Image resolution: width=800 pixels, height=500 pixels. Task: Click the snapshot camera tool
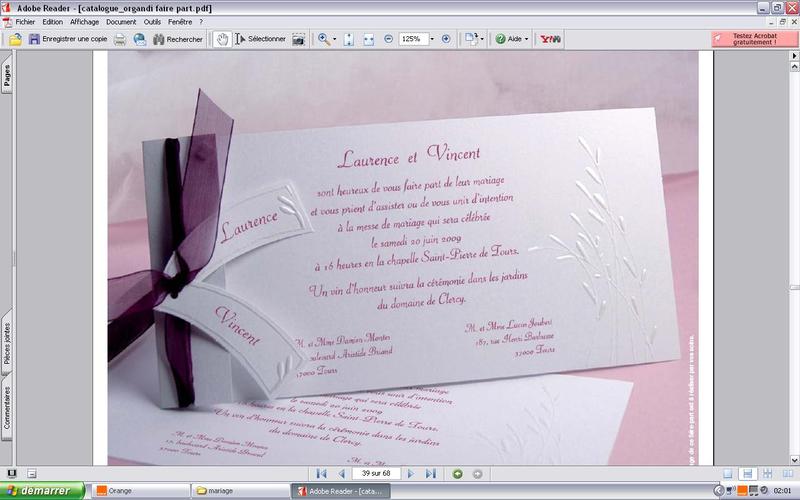pos(298,39)
